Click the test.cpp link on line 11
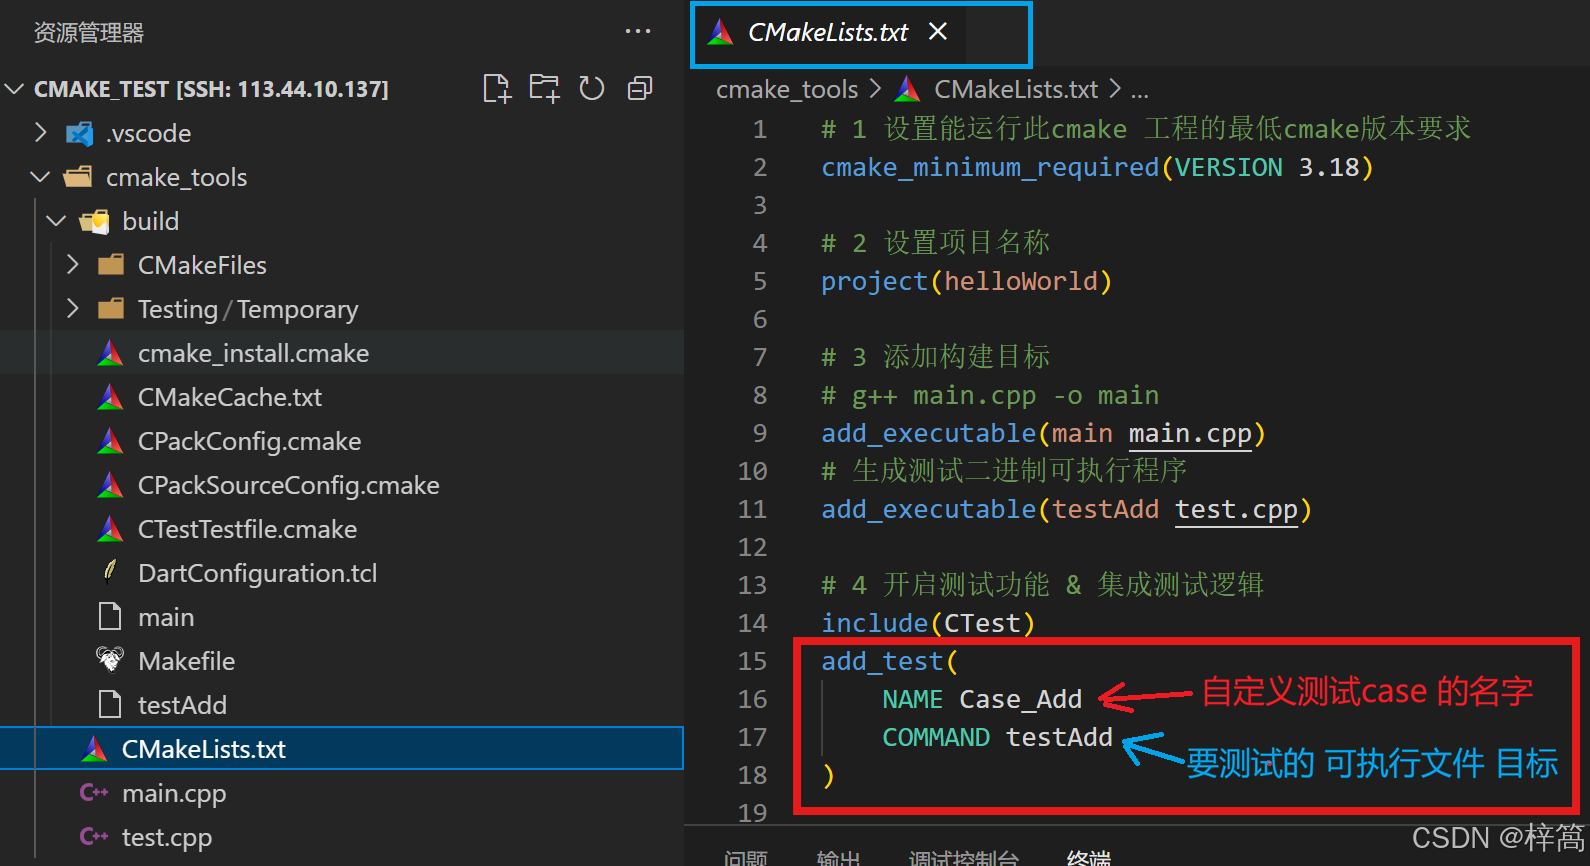Screen dimensions: 1590x866 (x=1236, y=510)
